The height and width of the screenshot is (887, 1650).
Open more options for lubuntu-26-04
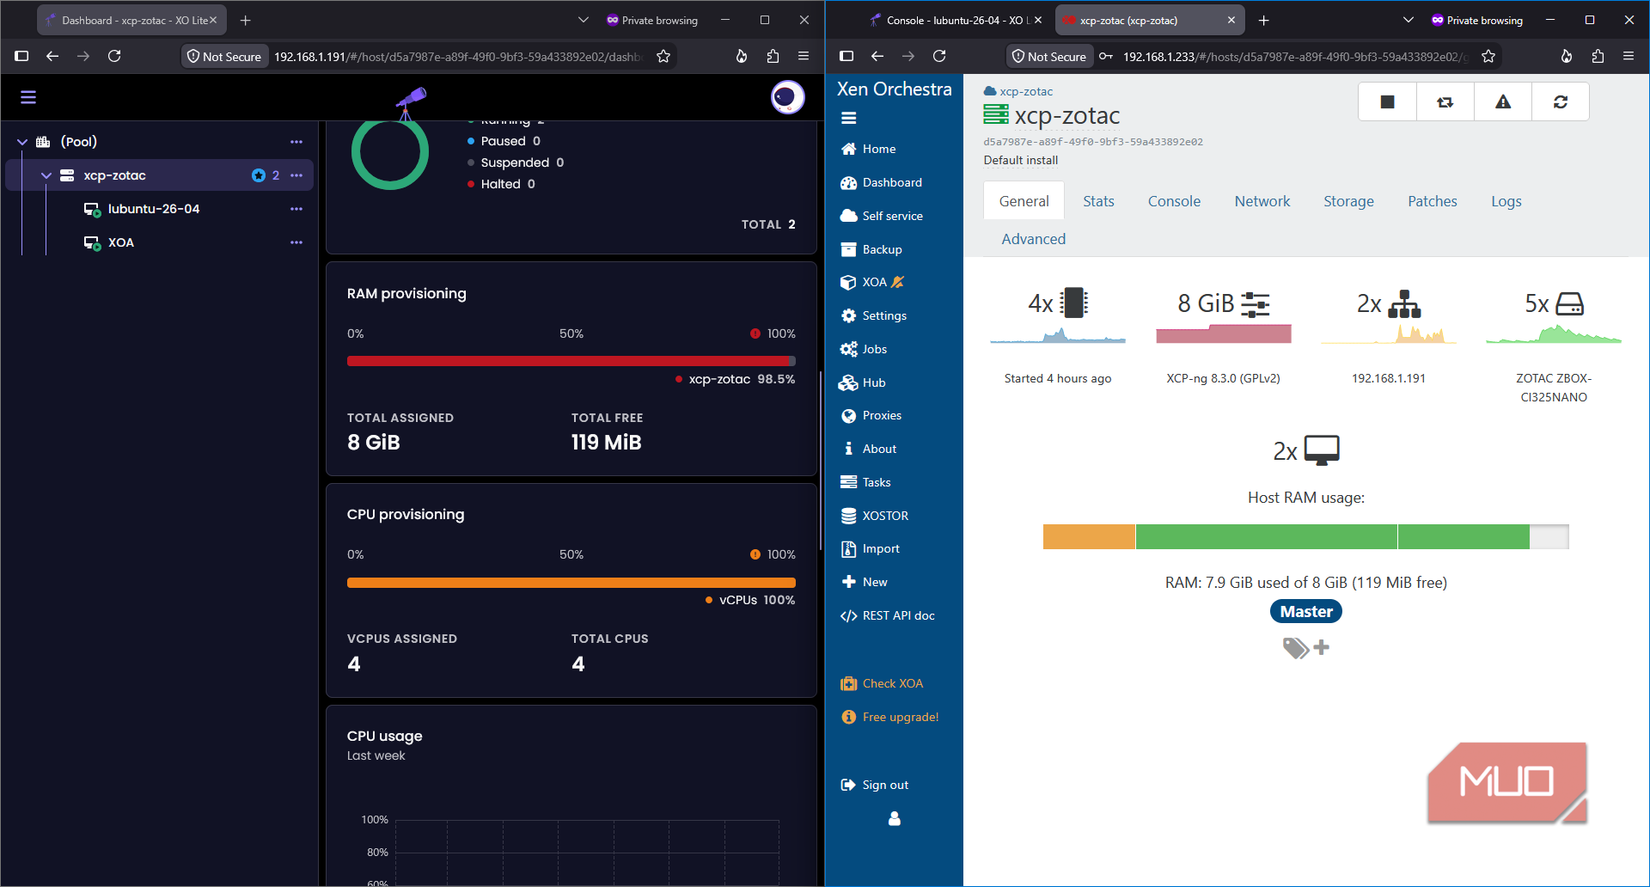[x=296, y=209]
